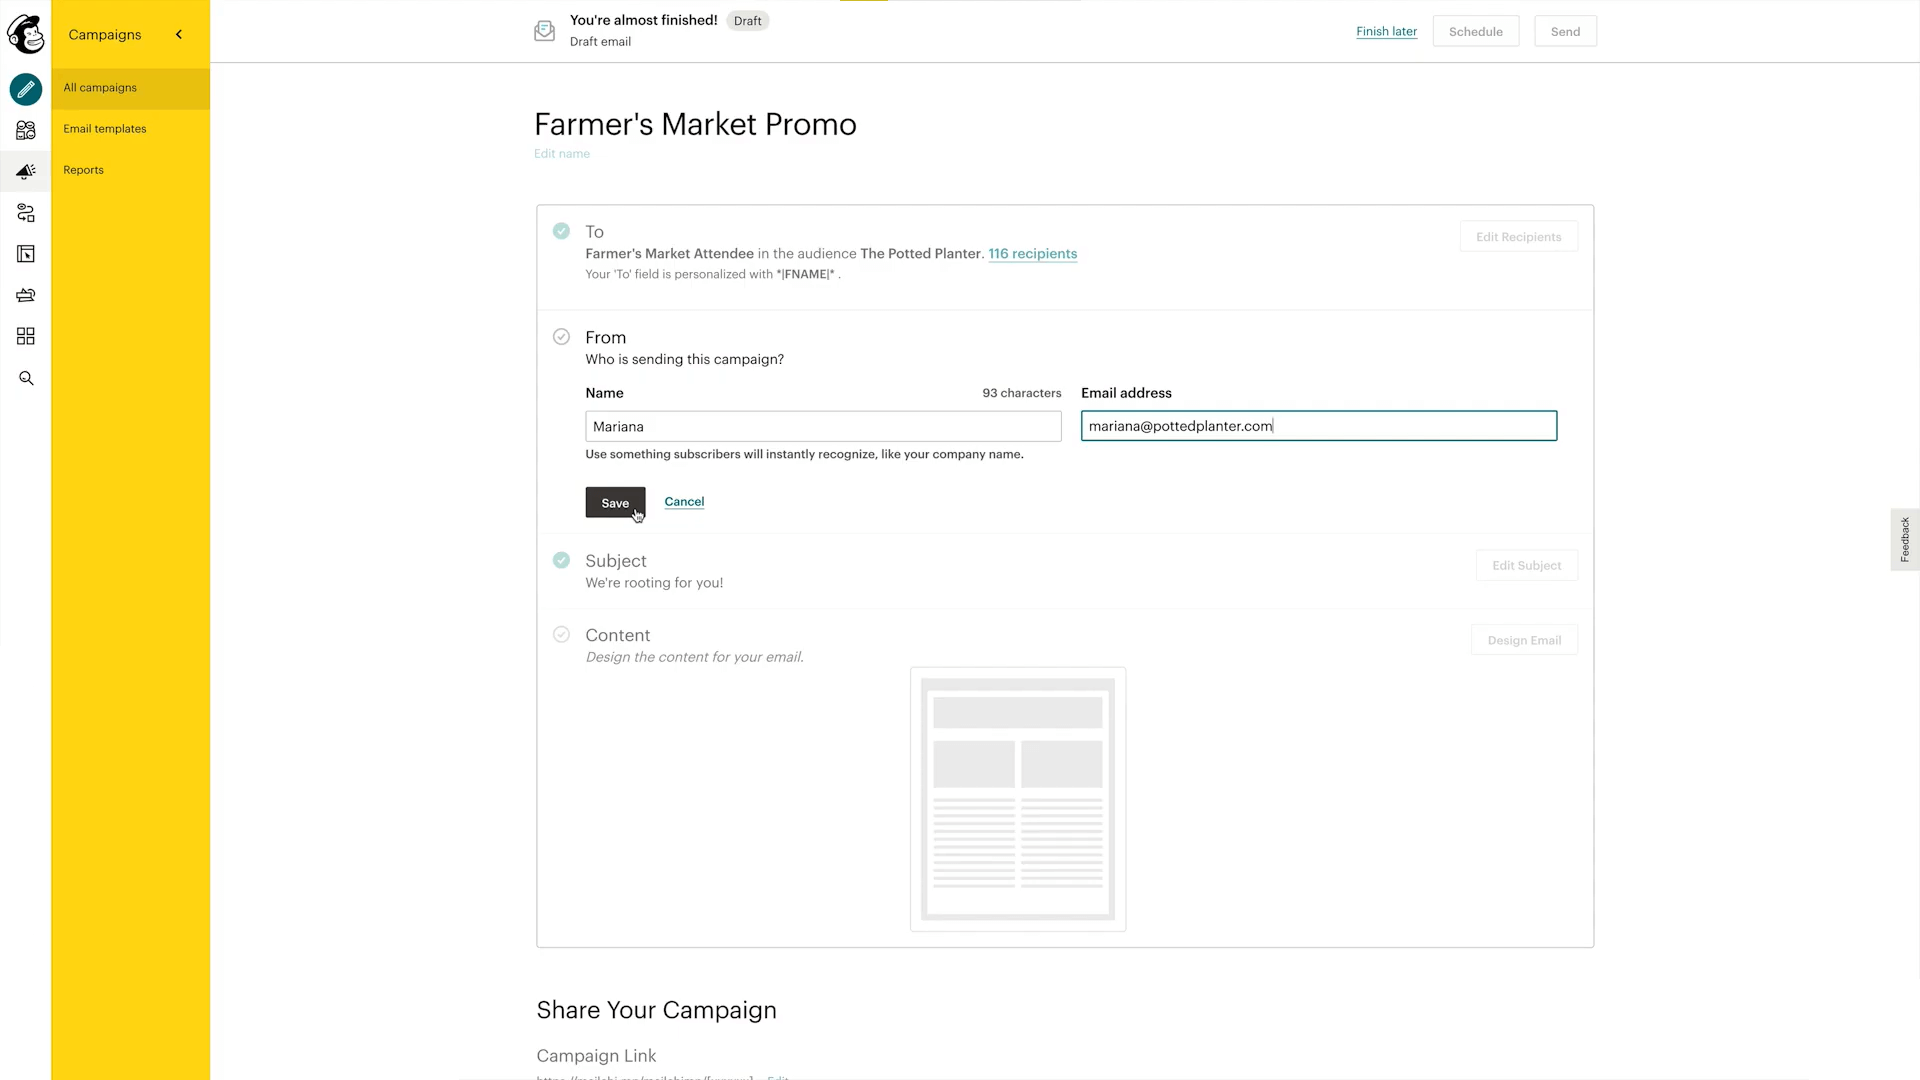Viewport: 1920px width, 1080px height.
Task: Collapse the Campaigns sidebar panel
Action: point(179,34)
